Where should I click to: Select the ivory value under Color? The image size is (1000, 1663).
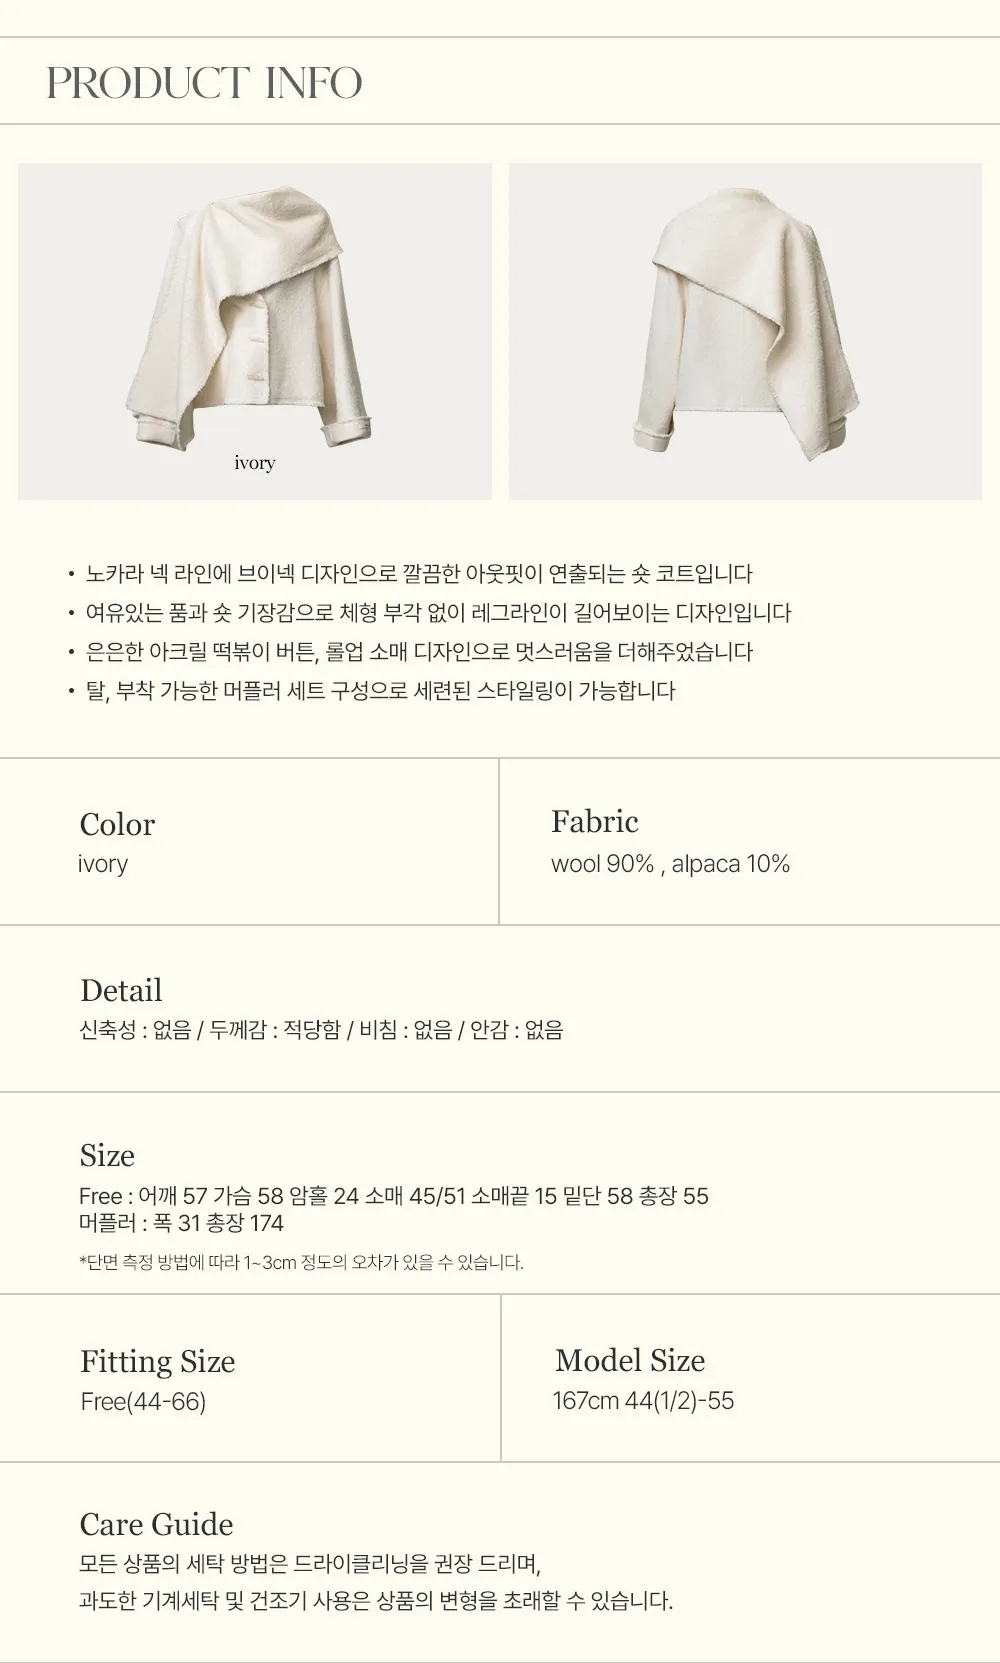[103, 864]
